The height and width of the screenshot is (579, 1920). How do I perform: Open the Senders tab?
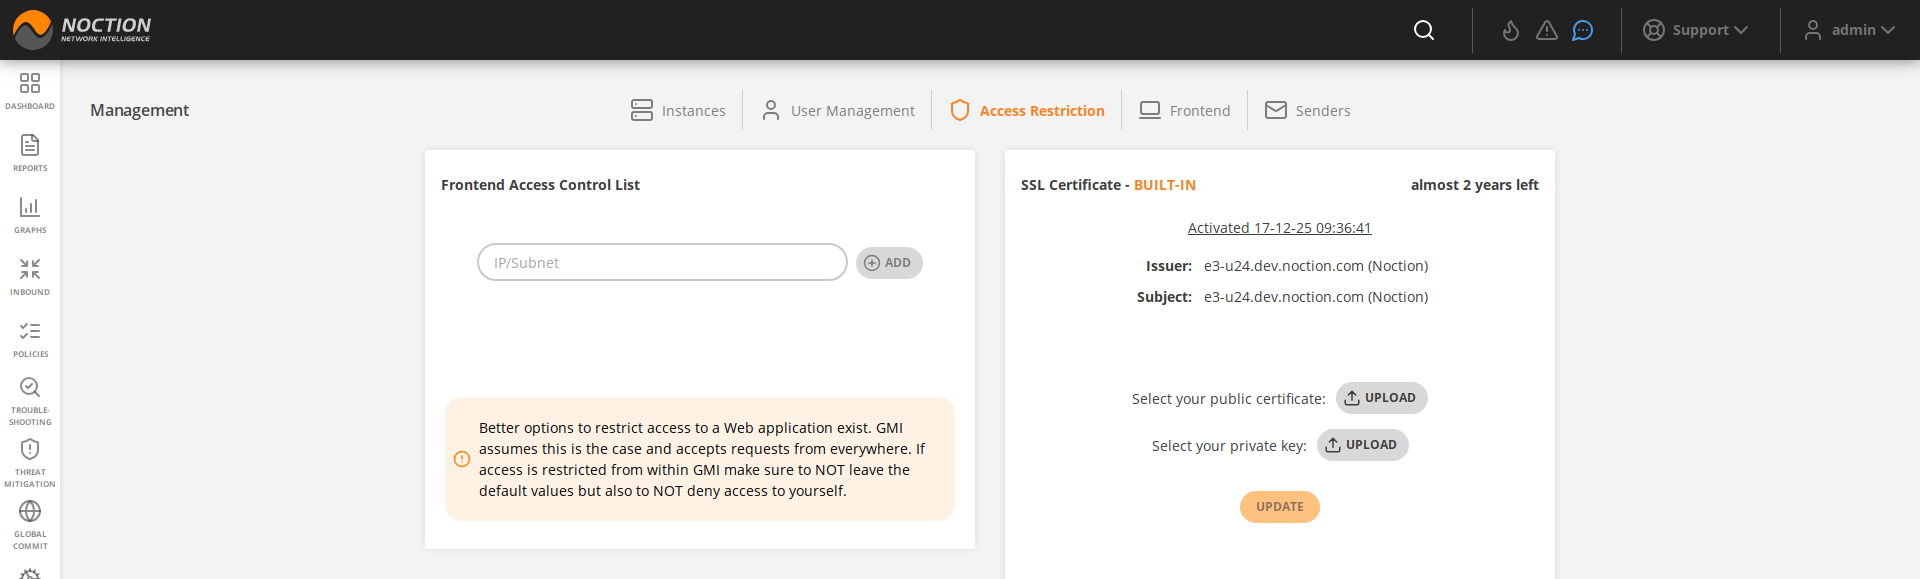coord(1308,110)
